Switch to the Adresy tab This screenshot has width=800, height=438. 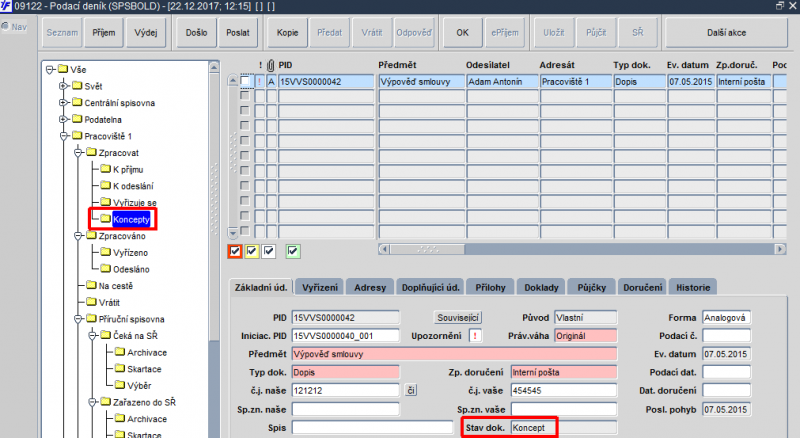370,287
